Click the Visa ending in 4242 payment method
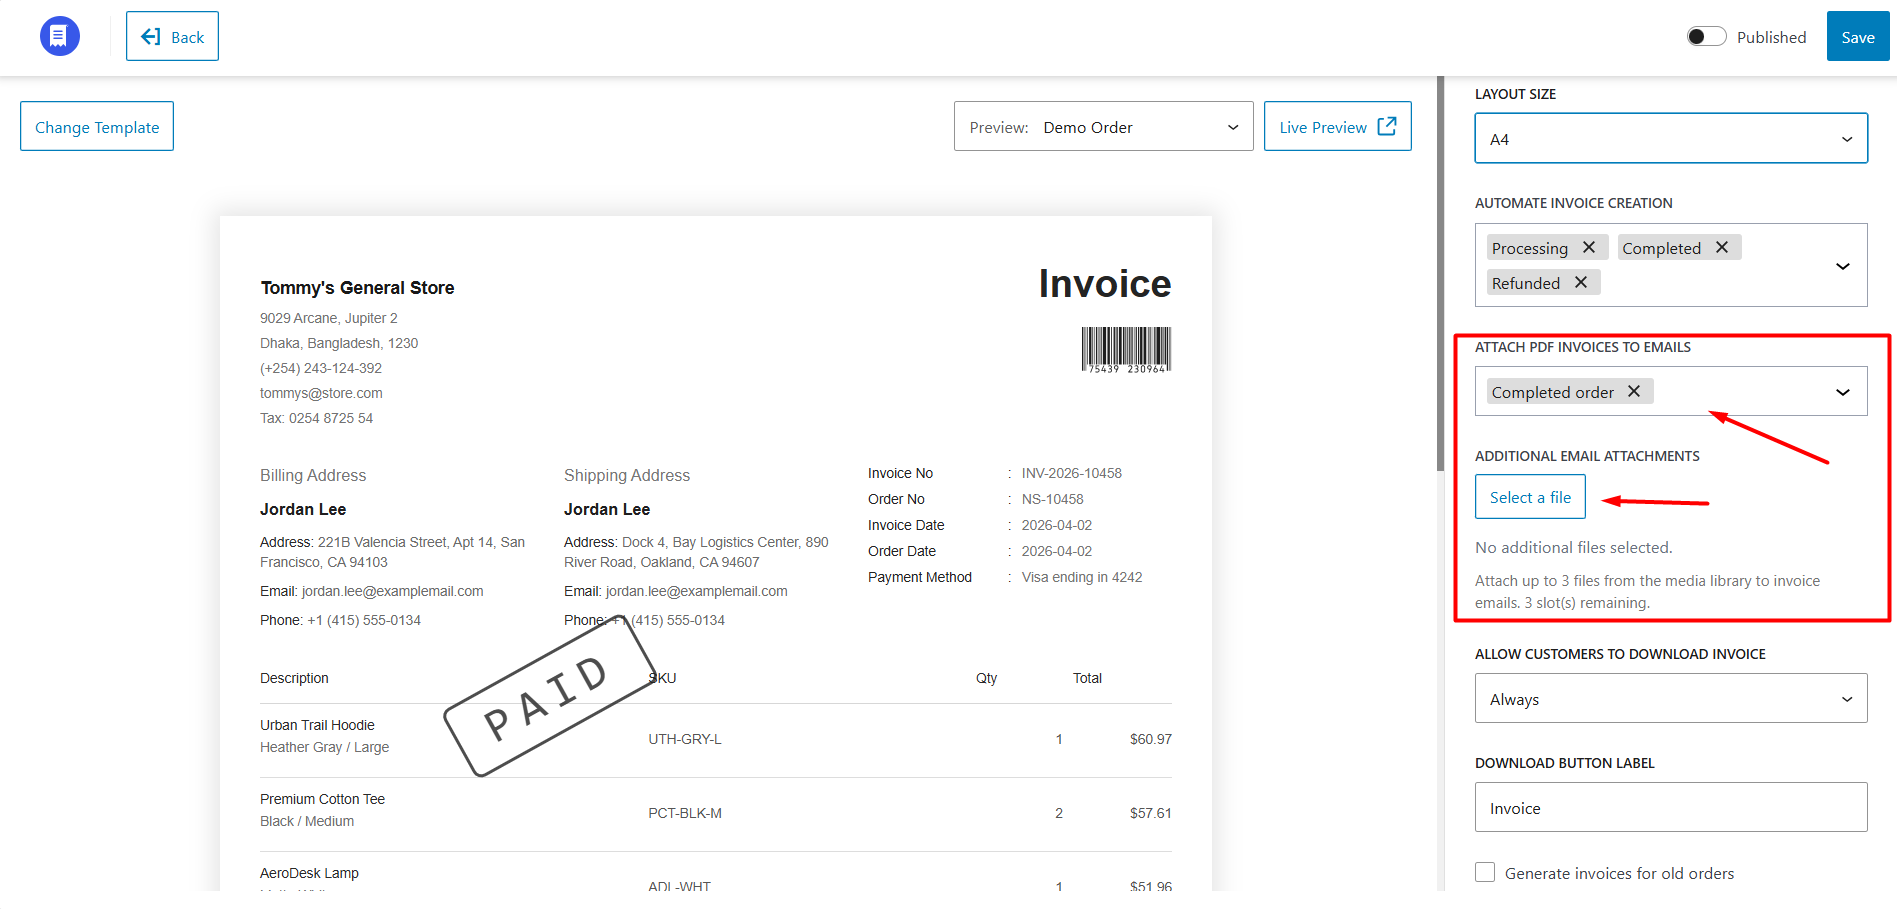The image size is (1897, 909). 1082,577
